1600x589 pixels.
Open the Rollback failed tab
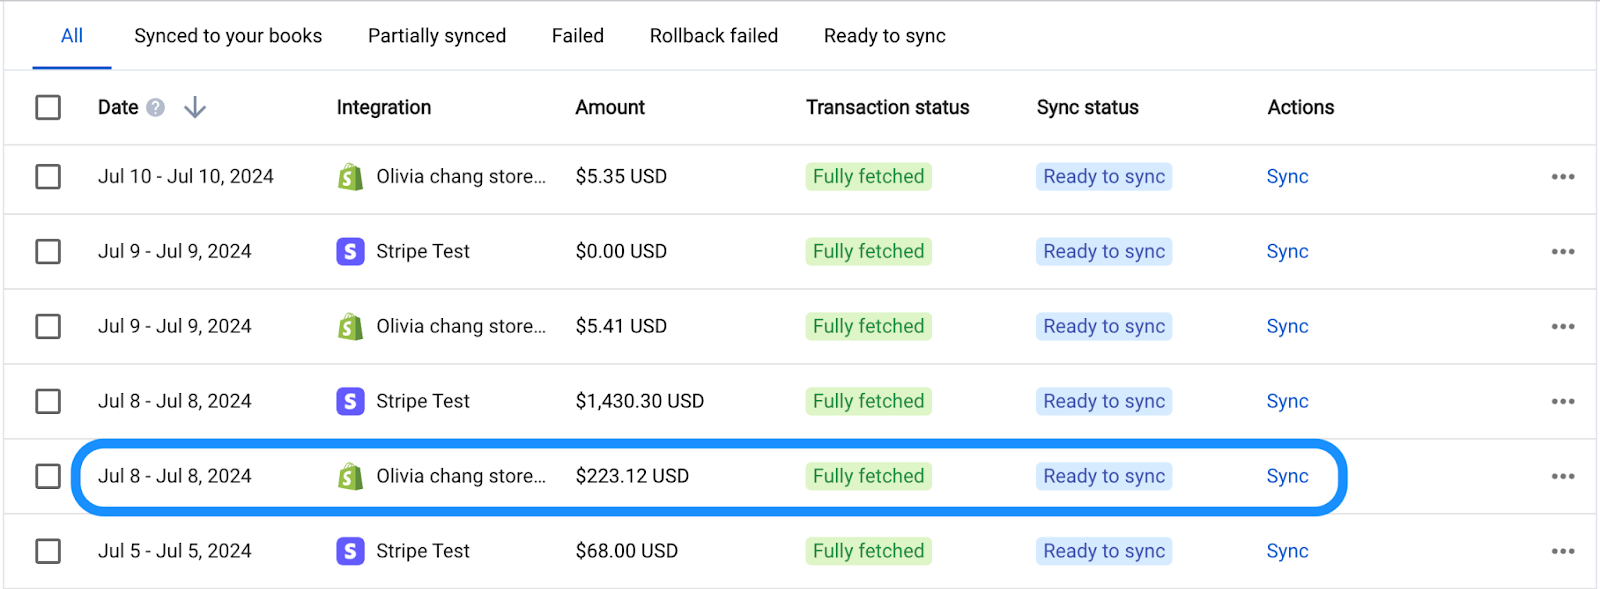714,36
